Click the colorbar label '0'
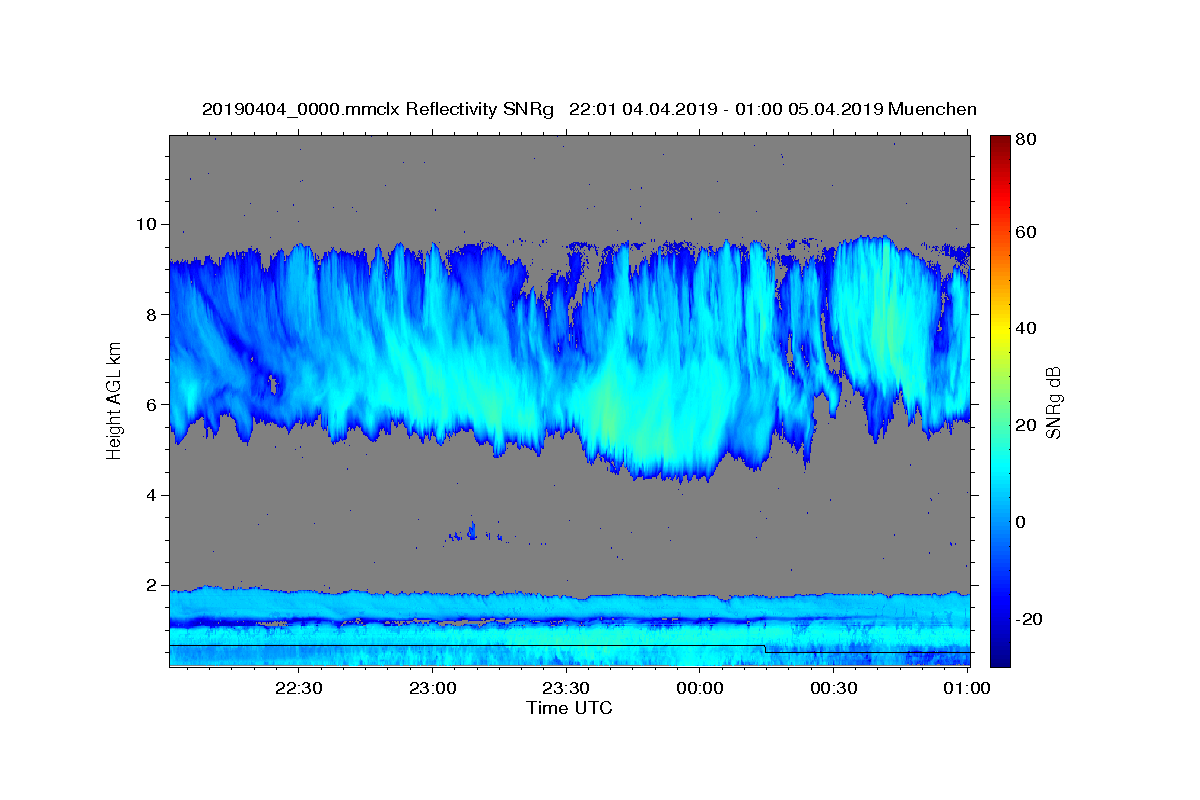Screen dimensions: 1200x800 (1022, 521)
